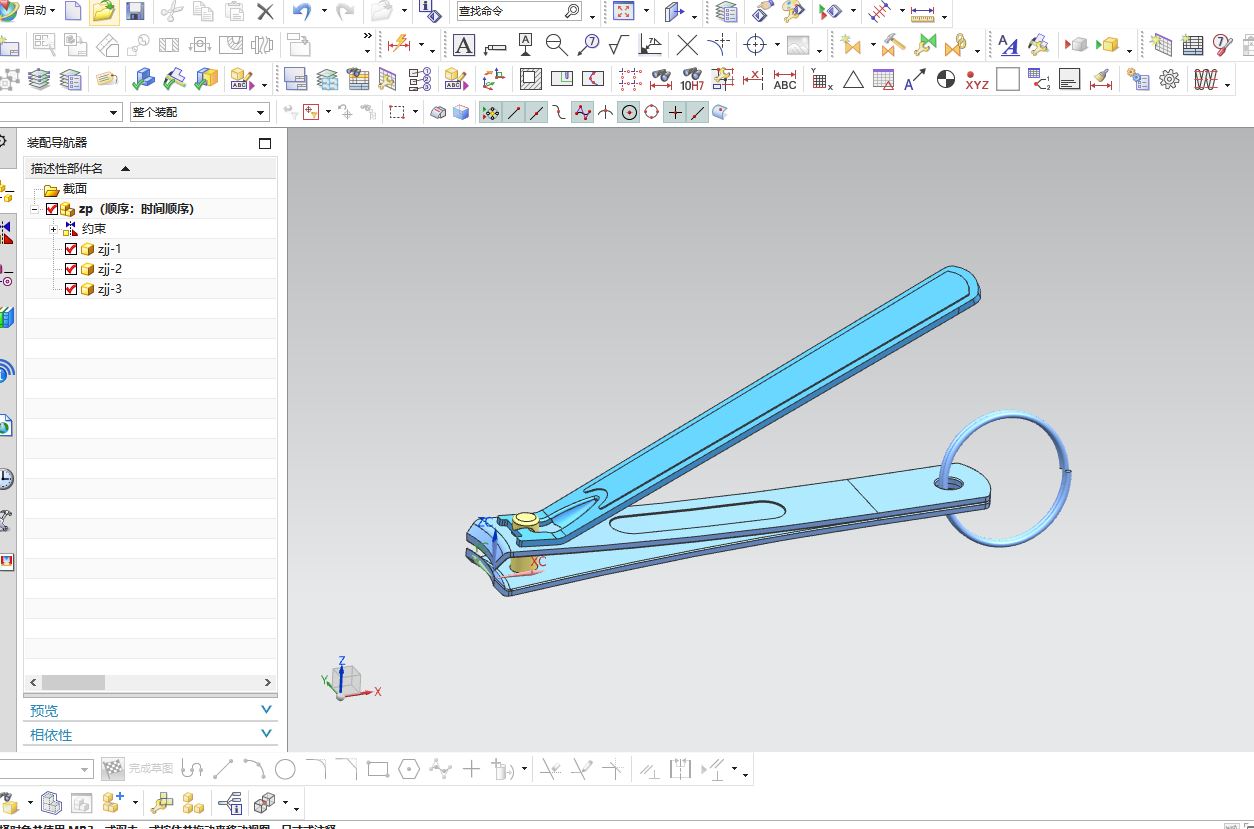Open the undo history dropdown arrow
1254x829 pixels.
point(324,12)
